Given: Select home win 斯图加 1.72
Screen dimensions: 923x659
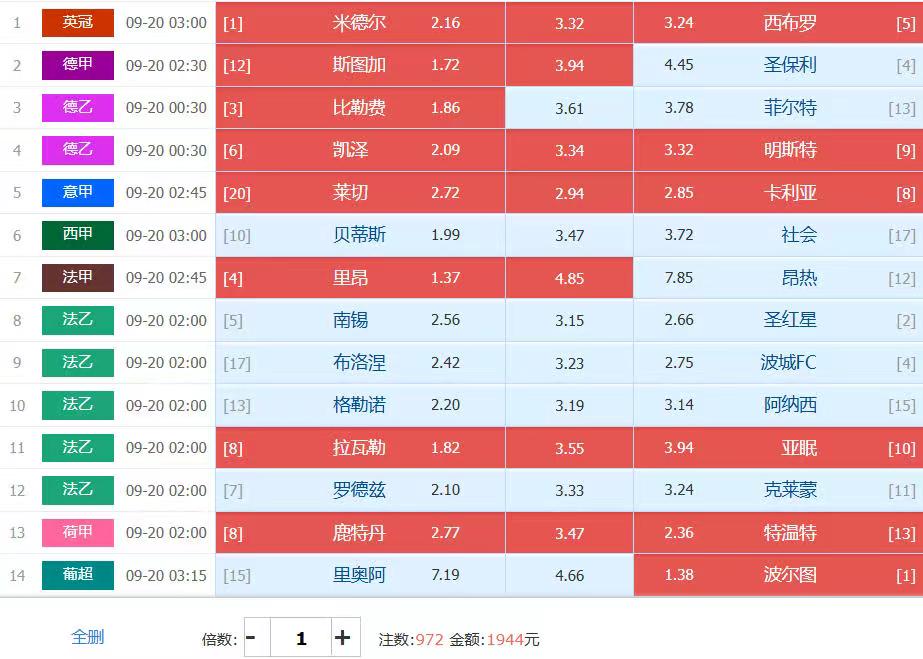Looking at the screenshot, I should tap(360, 65).
